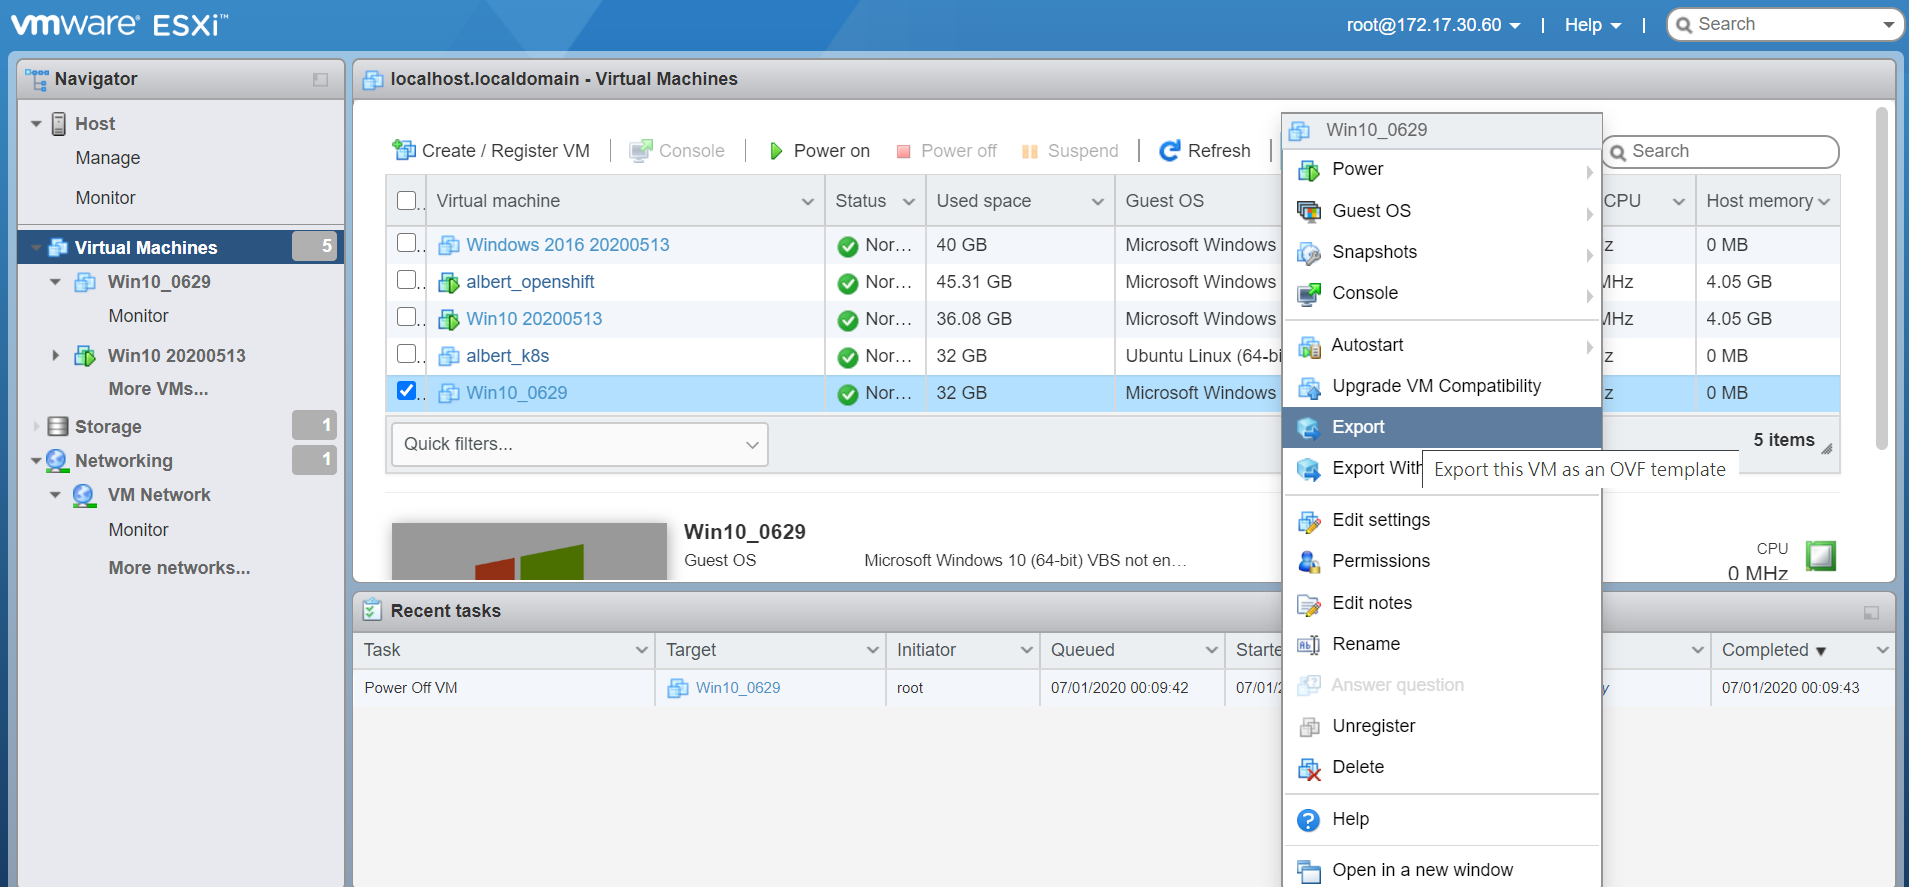1909x887 pixels.
Task: Click the Host server icon in the Navigator
Action: [59, 124]
